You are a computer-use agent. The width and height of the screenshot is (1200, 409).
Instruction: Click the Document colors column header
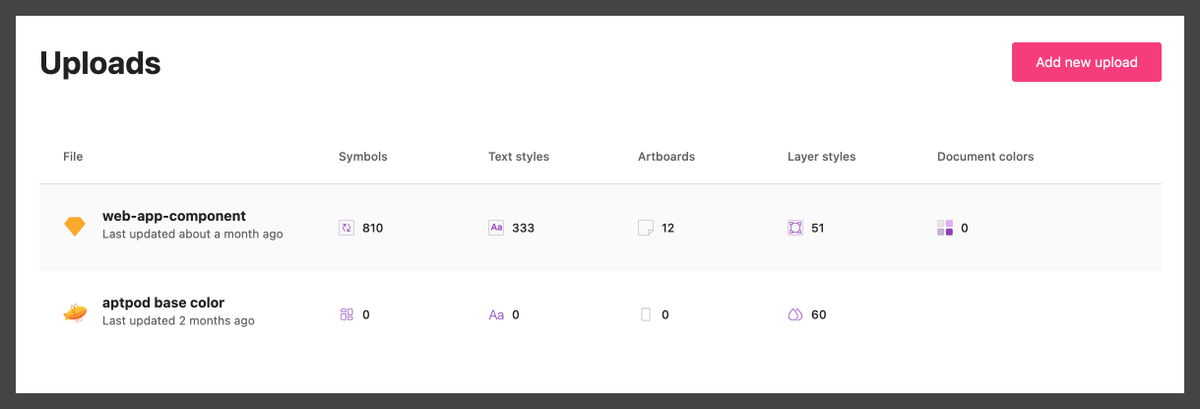point(985,157)
